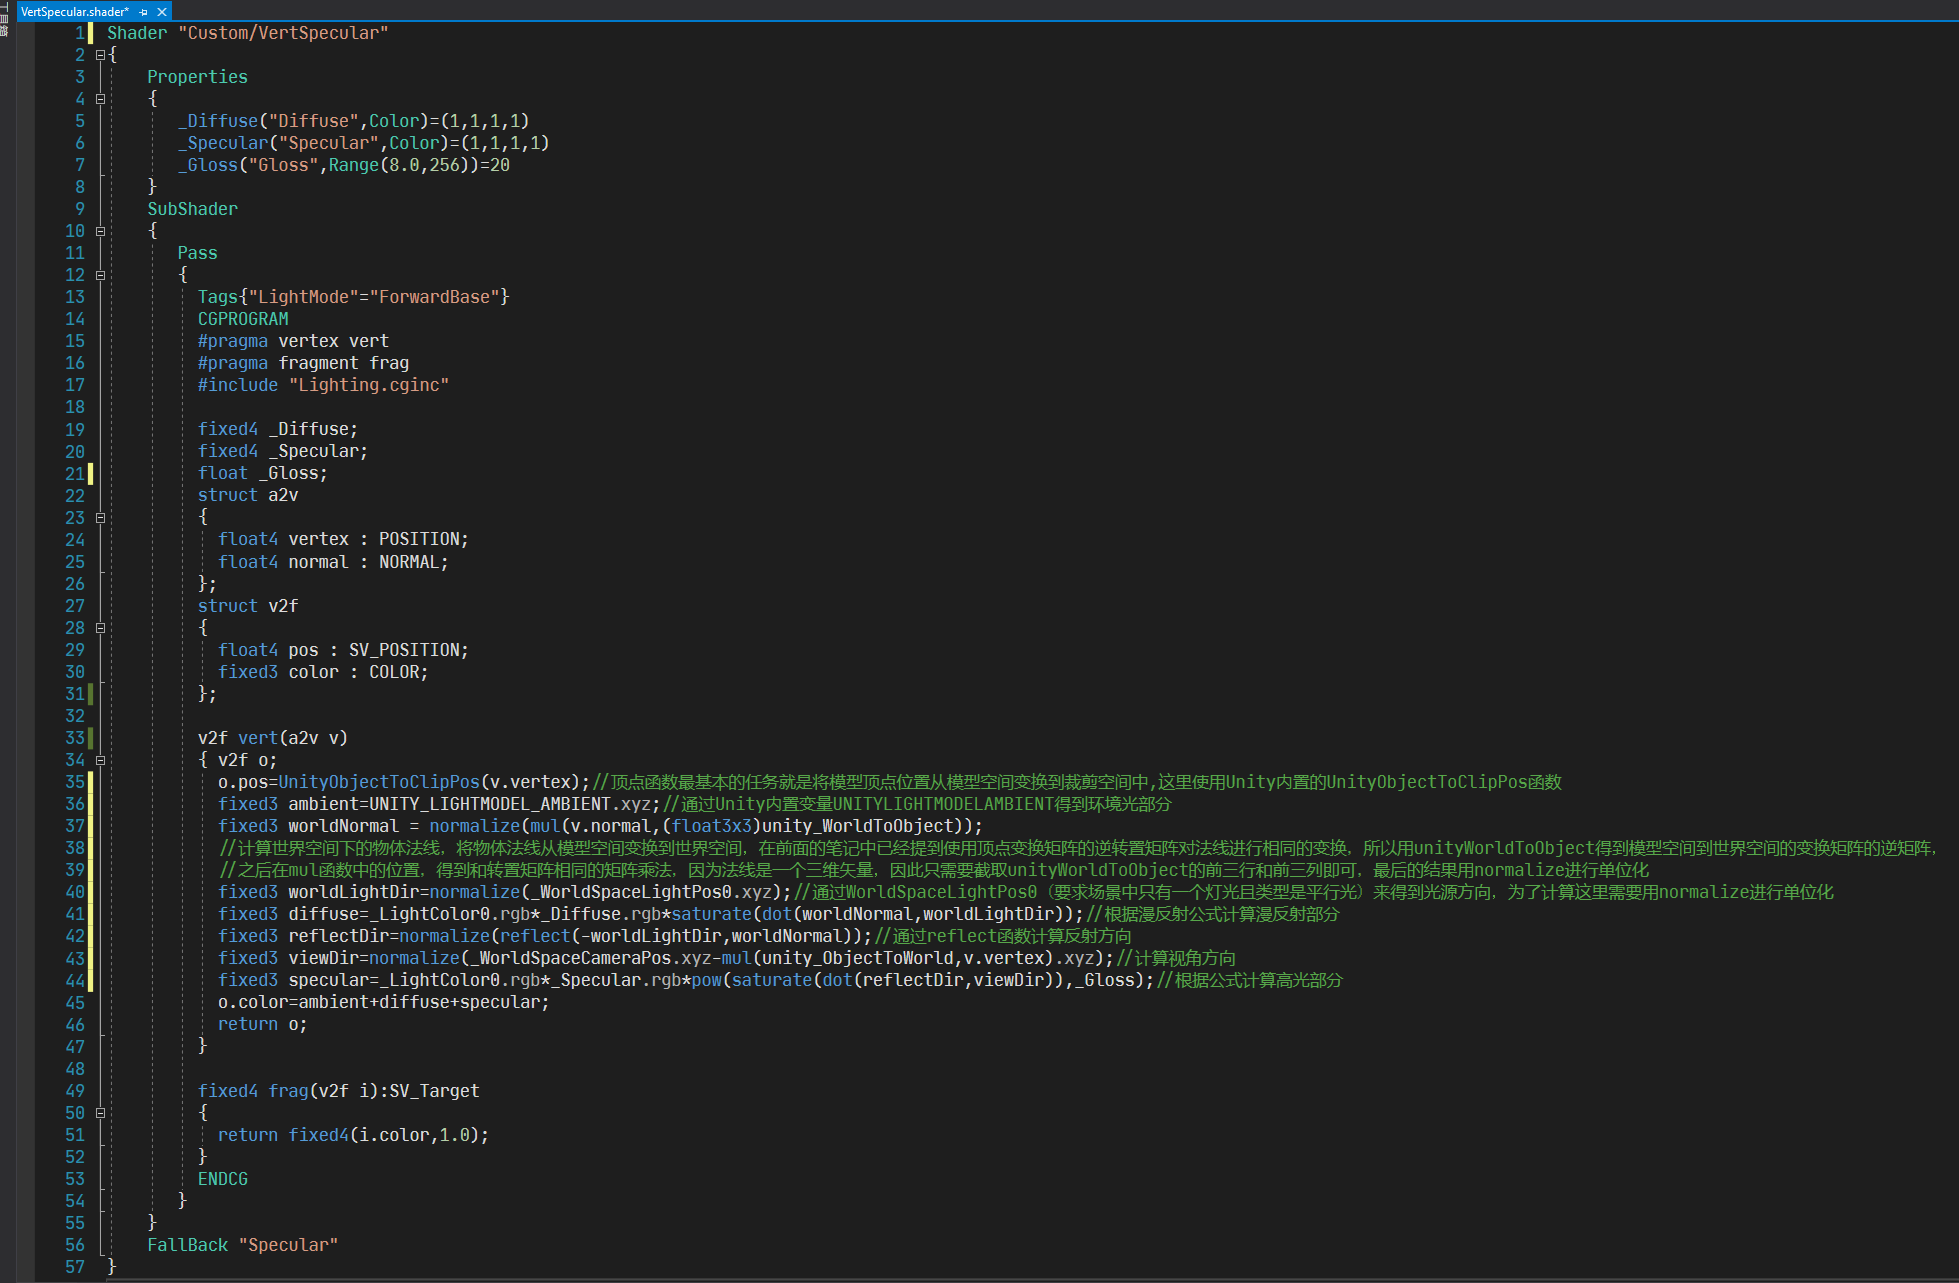Select the VertSpecular.shader document tab

(74, 12)
